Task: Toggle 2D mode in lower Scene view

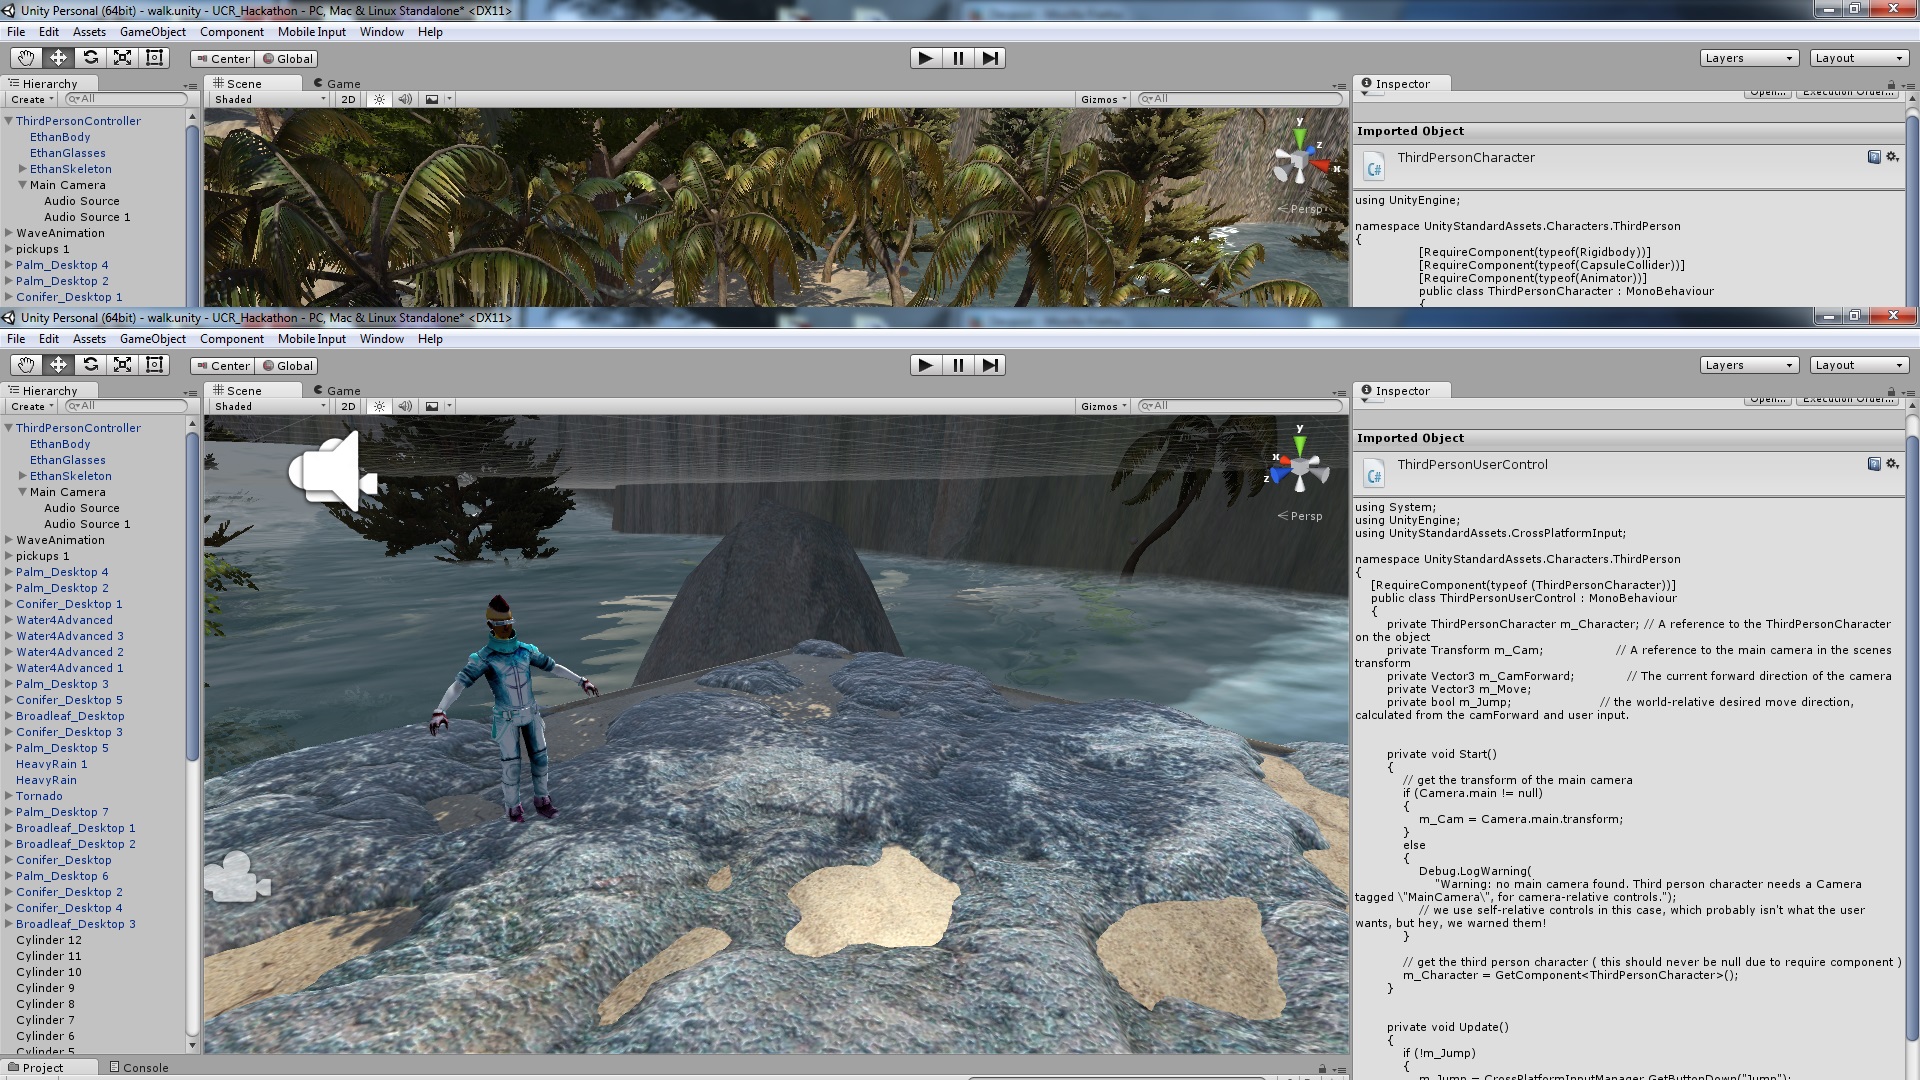Action: 348,406
